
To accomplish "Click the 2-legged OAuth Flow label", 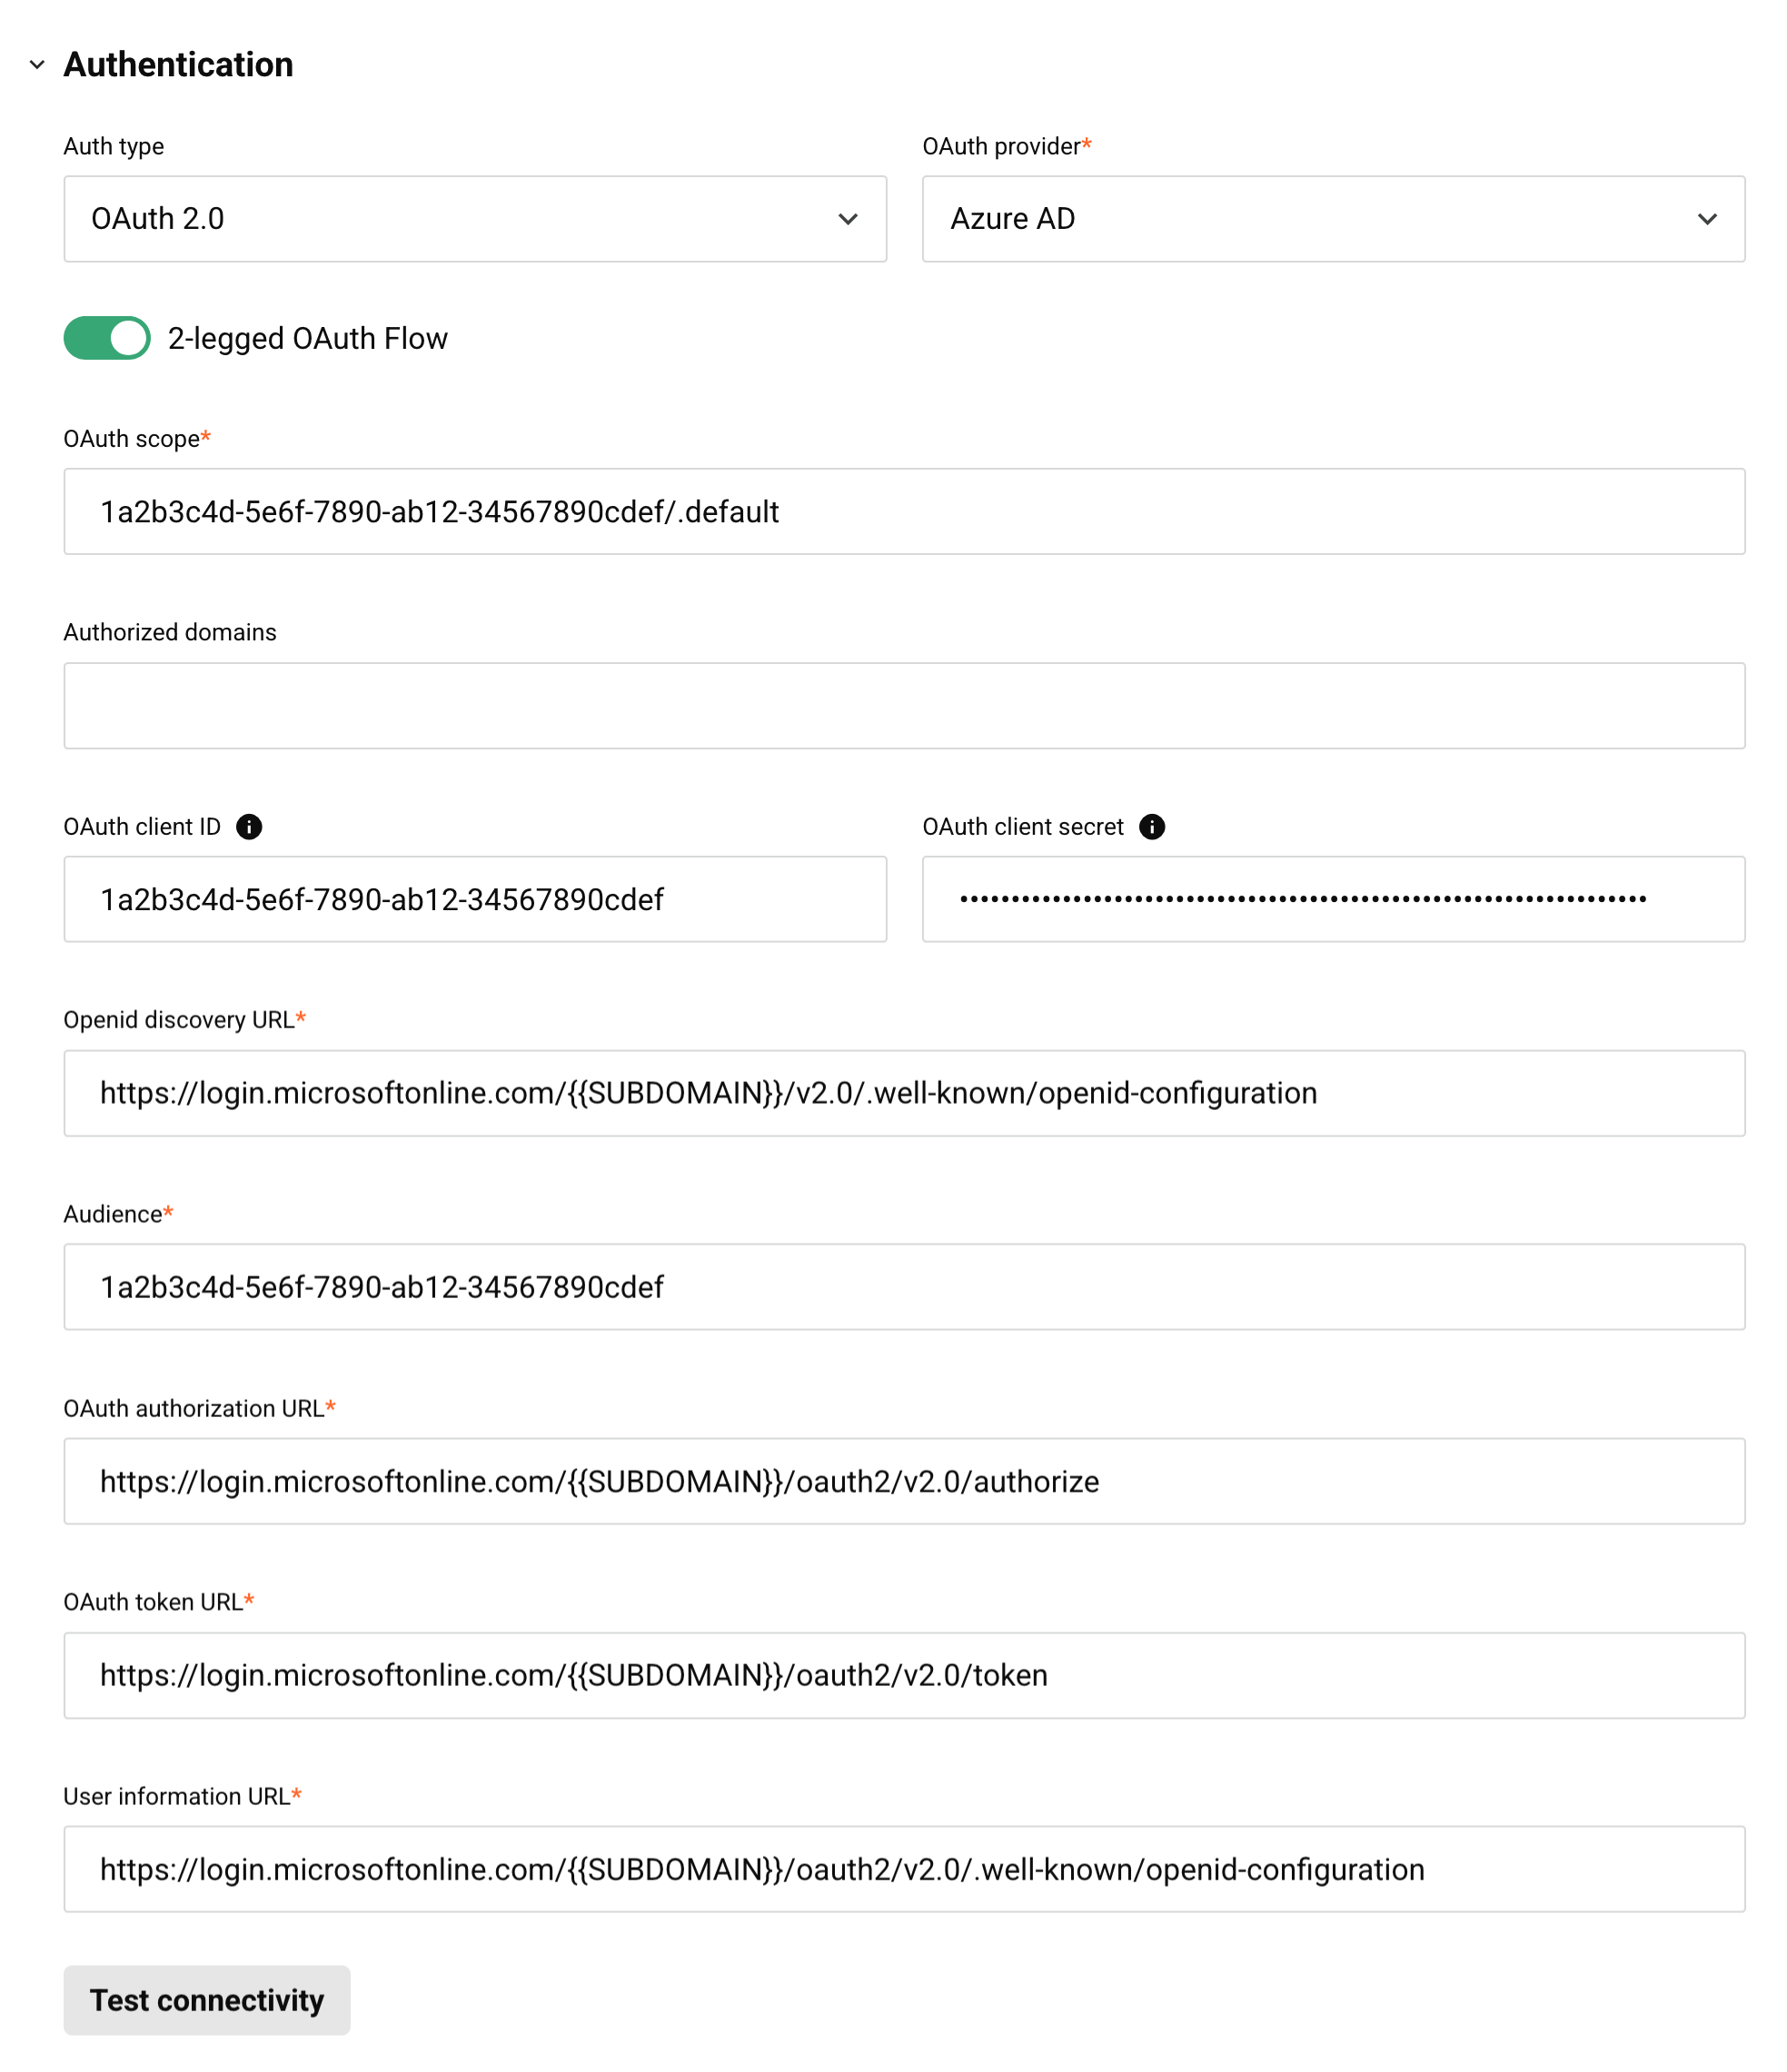I will 307,339.
